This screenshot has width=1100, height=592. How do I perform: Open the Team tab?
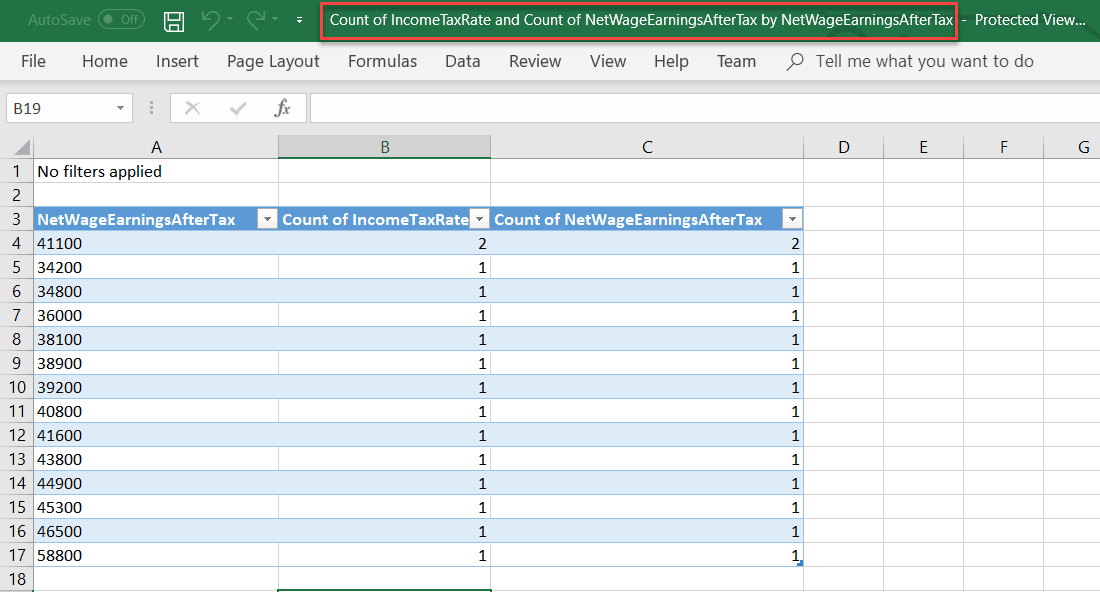[x=736, y=61]
